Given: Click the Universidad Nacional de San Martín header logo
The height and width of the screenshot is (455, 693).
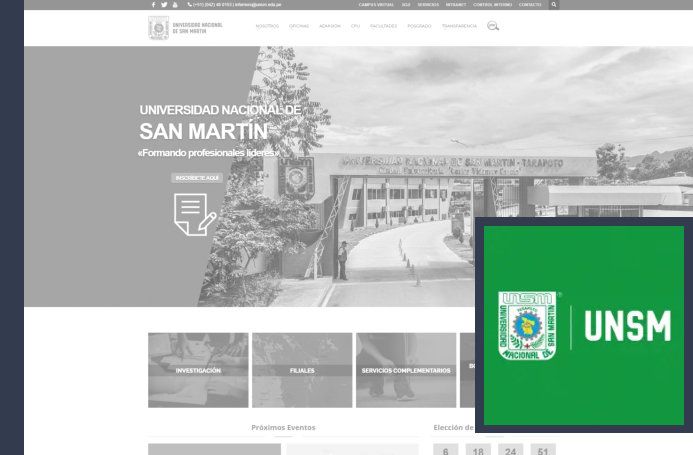Looking at the screenshot, I should tap(186, 28).
